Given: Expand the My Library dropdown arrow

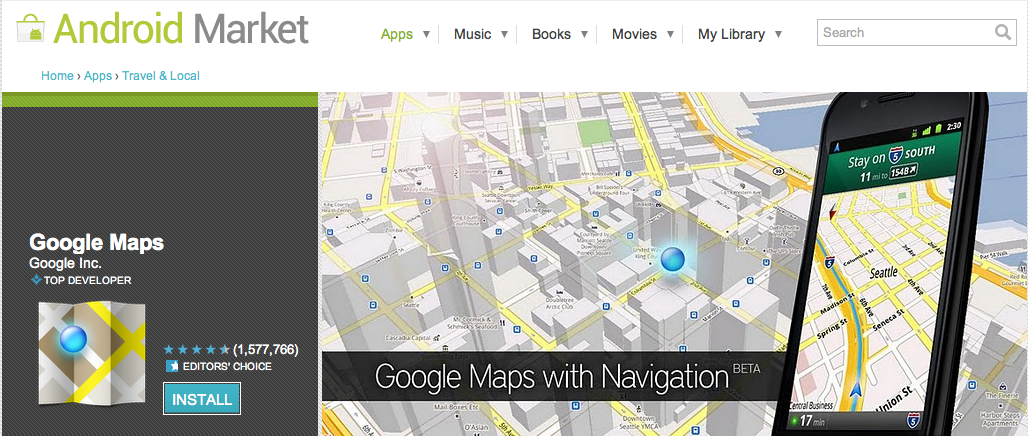Looking at the screenshot, I should 778,34.
